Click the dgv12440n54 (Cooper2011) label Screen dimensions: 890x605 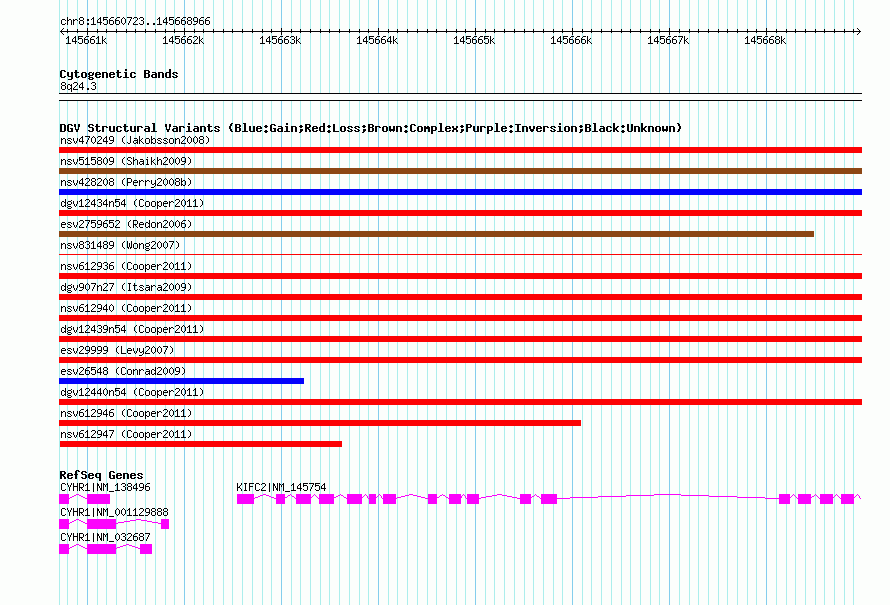coord(132,392)
